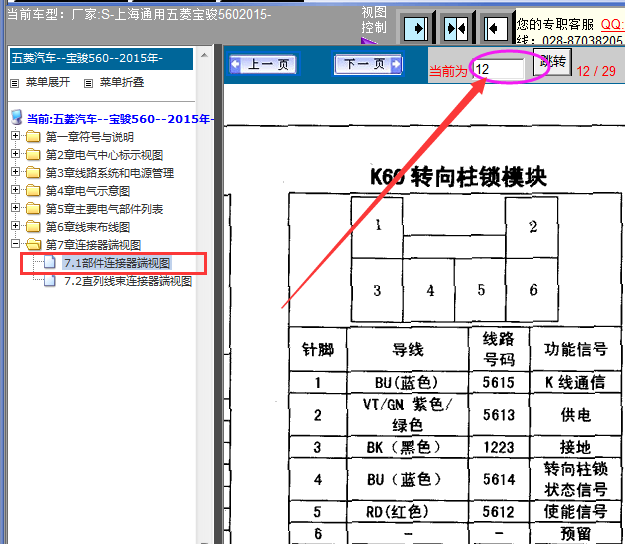Click folder icon of 第一章符号与说明

33,136
